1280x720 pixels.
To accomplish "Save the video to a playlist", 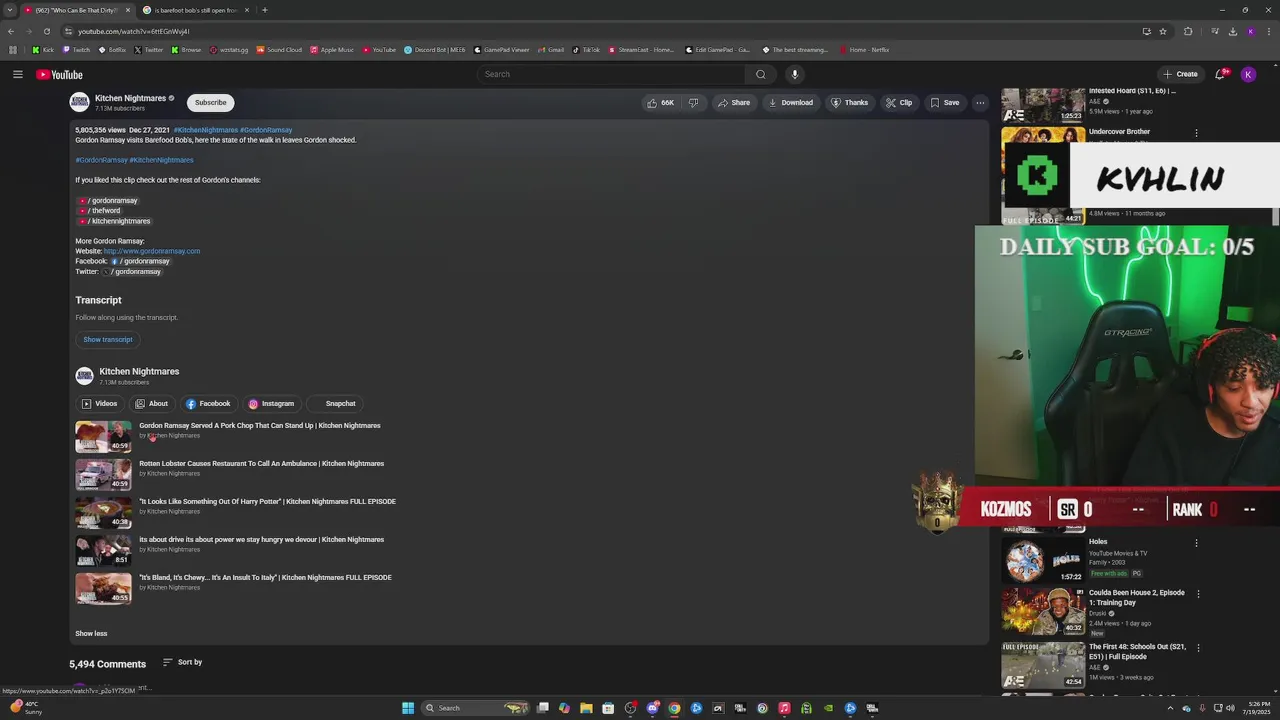I will tap(945, 102).
